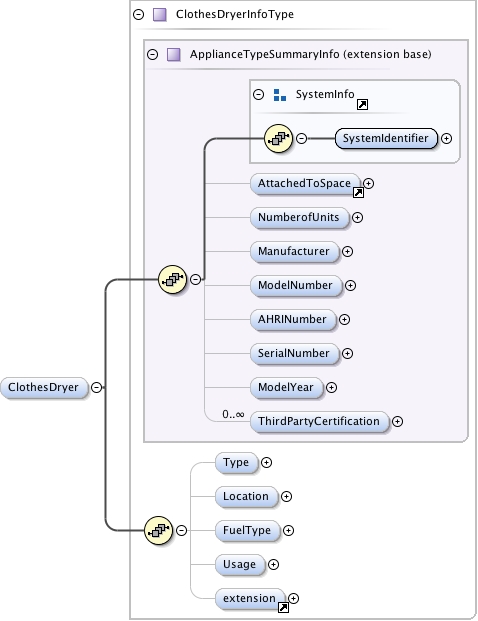This screenshot has height=621, width=478.
Task: Click the ClothesDryerInfoType purple type icon
Action: 160,15
